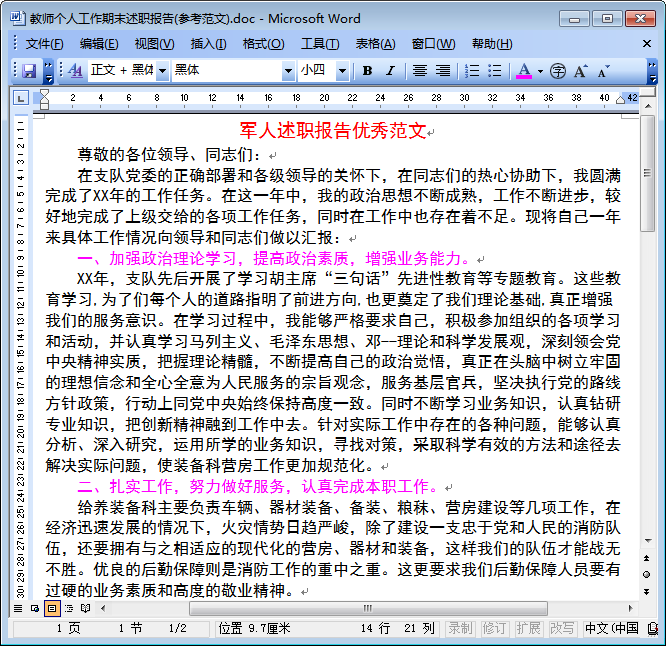Image resolution: width=666 pixels, height=646 pixels.
Task: Open the font name dropdown 黑体
Action: (x=288, y=71)
